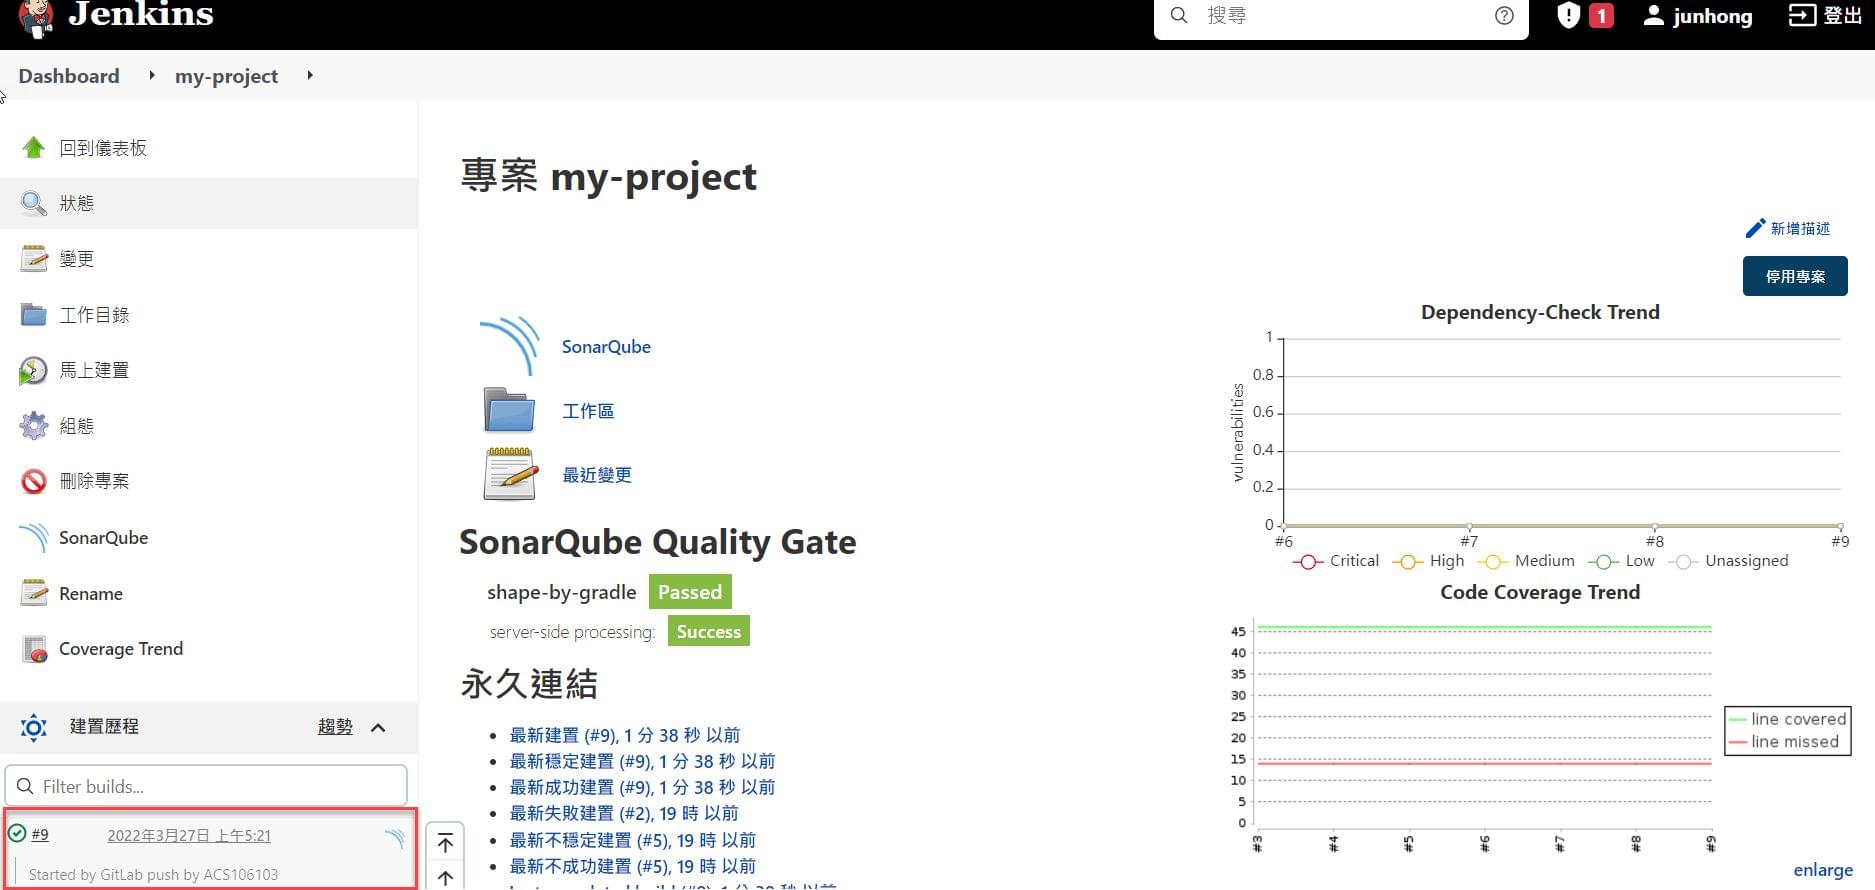This screenshot has width=1875, height=890.
Task: Open the 最近變更 recent changes link
Action: tap(597, 475)
